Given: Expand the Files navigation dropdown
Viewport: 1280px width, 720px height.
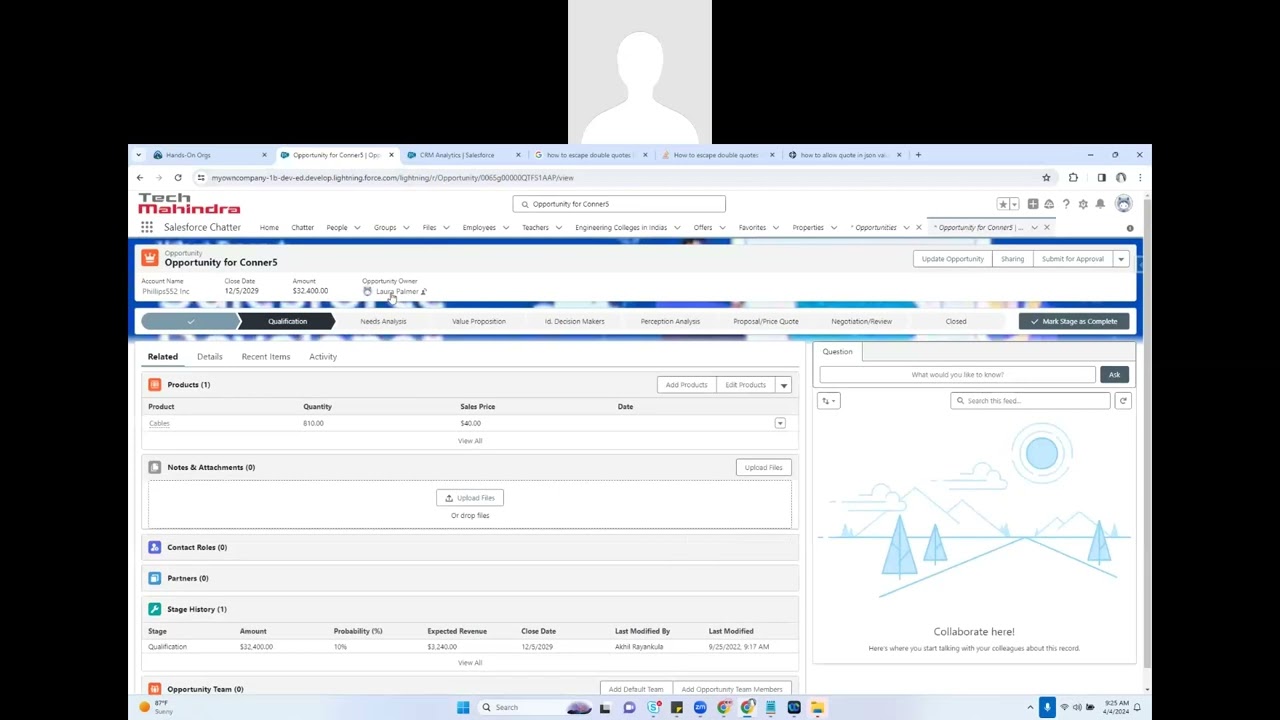Looking at the screenshot, I should point(446,228).
